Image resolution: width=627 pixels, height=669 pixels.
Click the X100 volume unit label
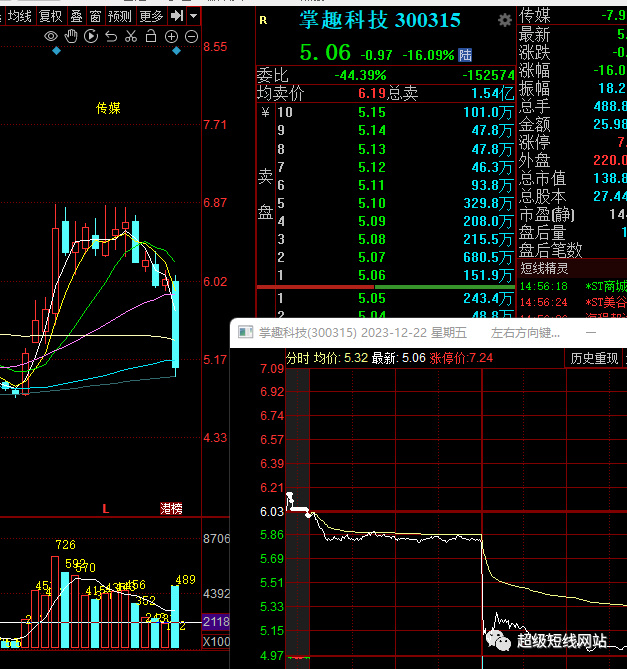point(216,641)
